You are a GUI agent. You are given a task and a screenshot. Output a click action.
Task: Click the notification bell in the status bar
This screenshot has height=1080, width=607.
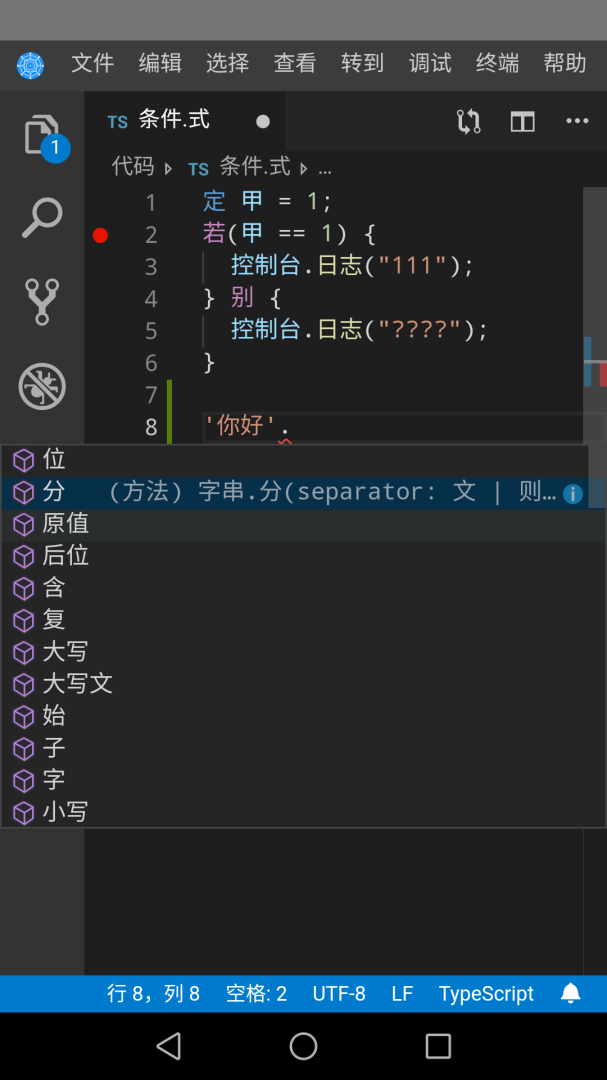pyautogui.click(x=570, y=993)
